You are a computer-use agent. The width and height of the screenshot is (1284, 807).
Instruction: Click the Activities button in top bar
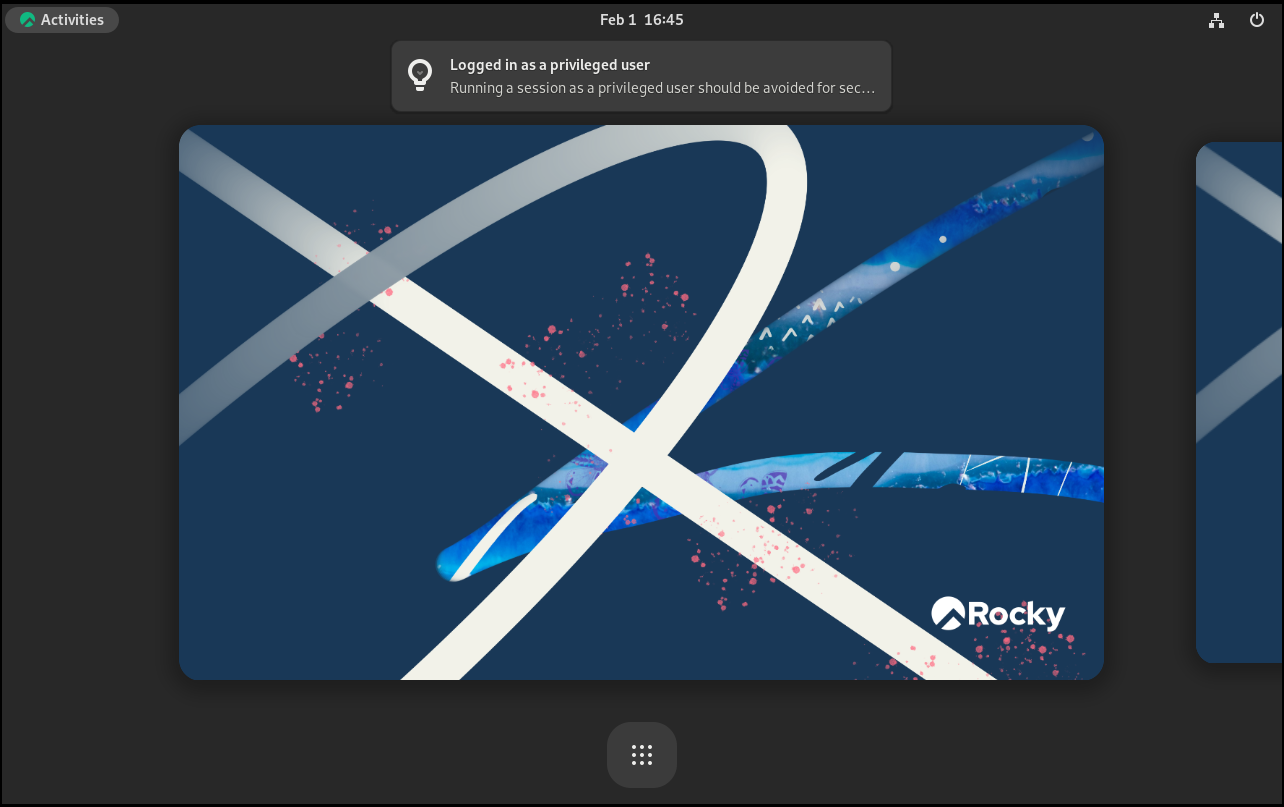click(62, 20)
